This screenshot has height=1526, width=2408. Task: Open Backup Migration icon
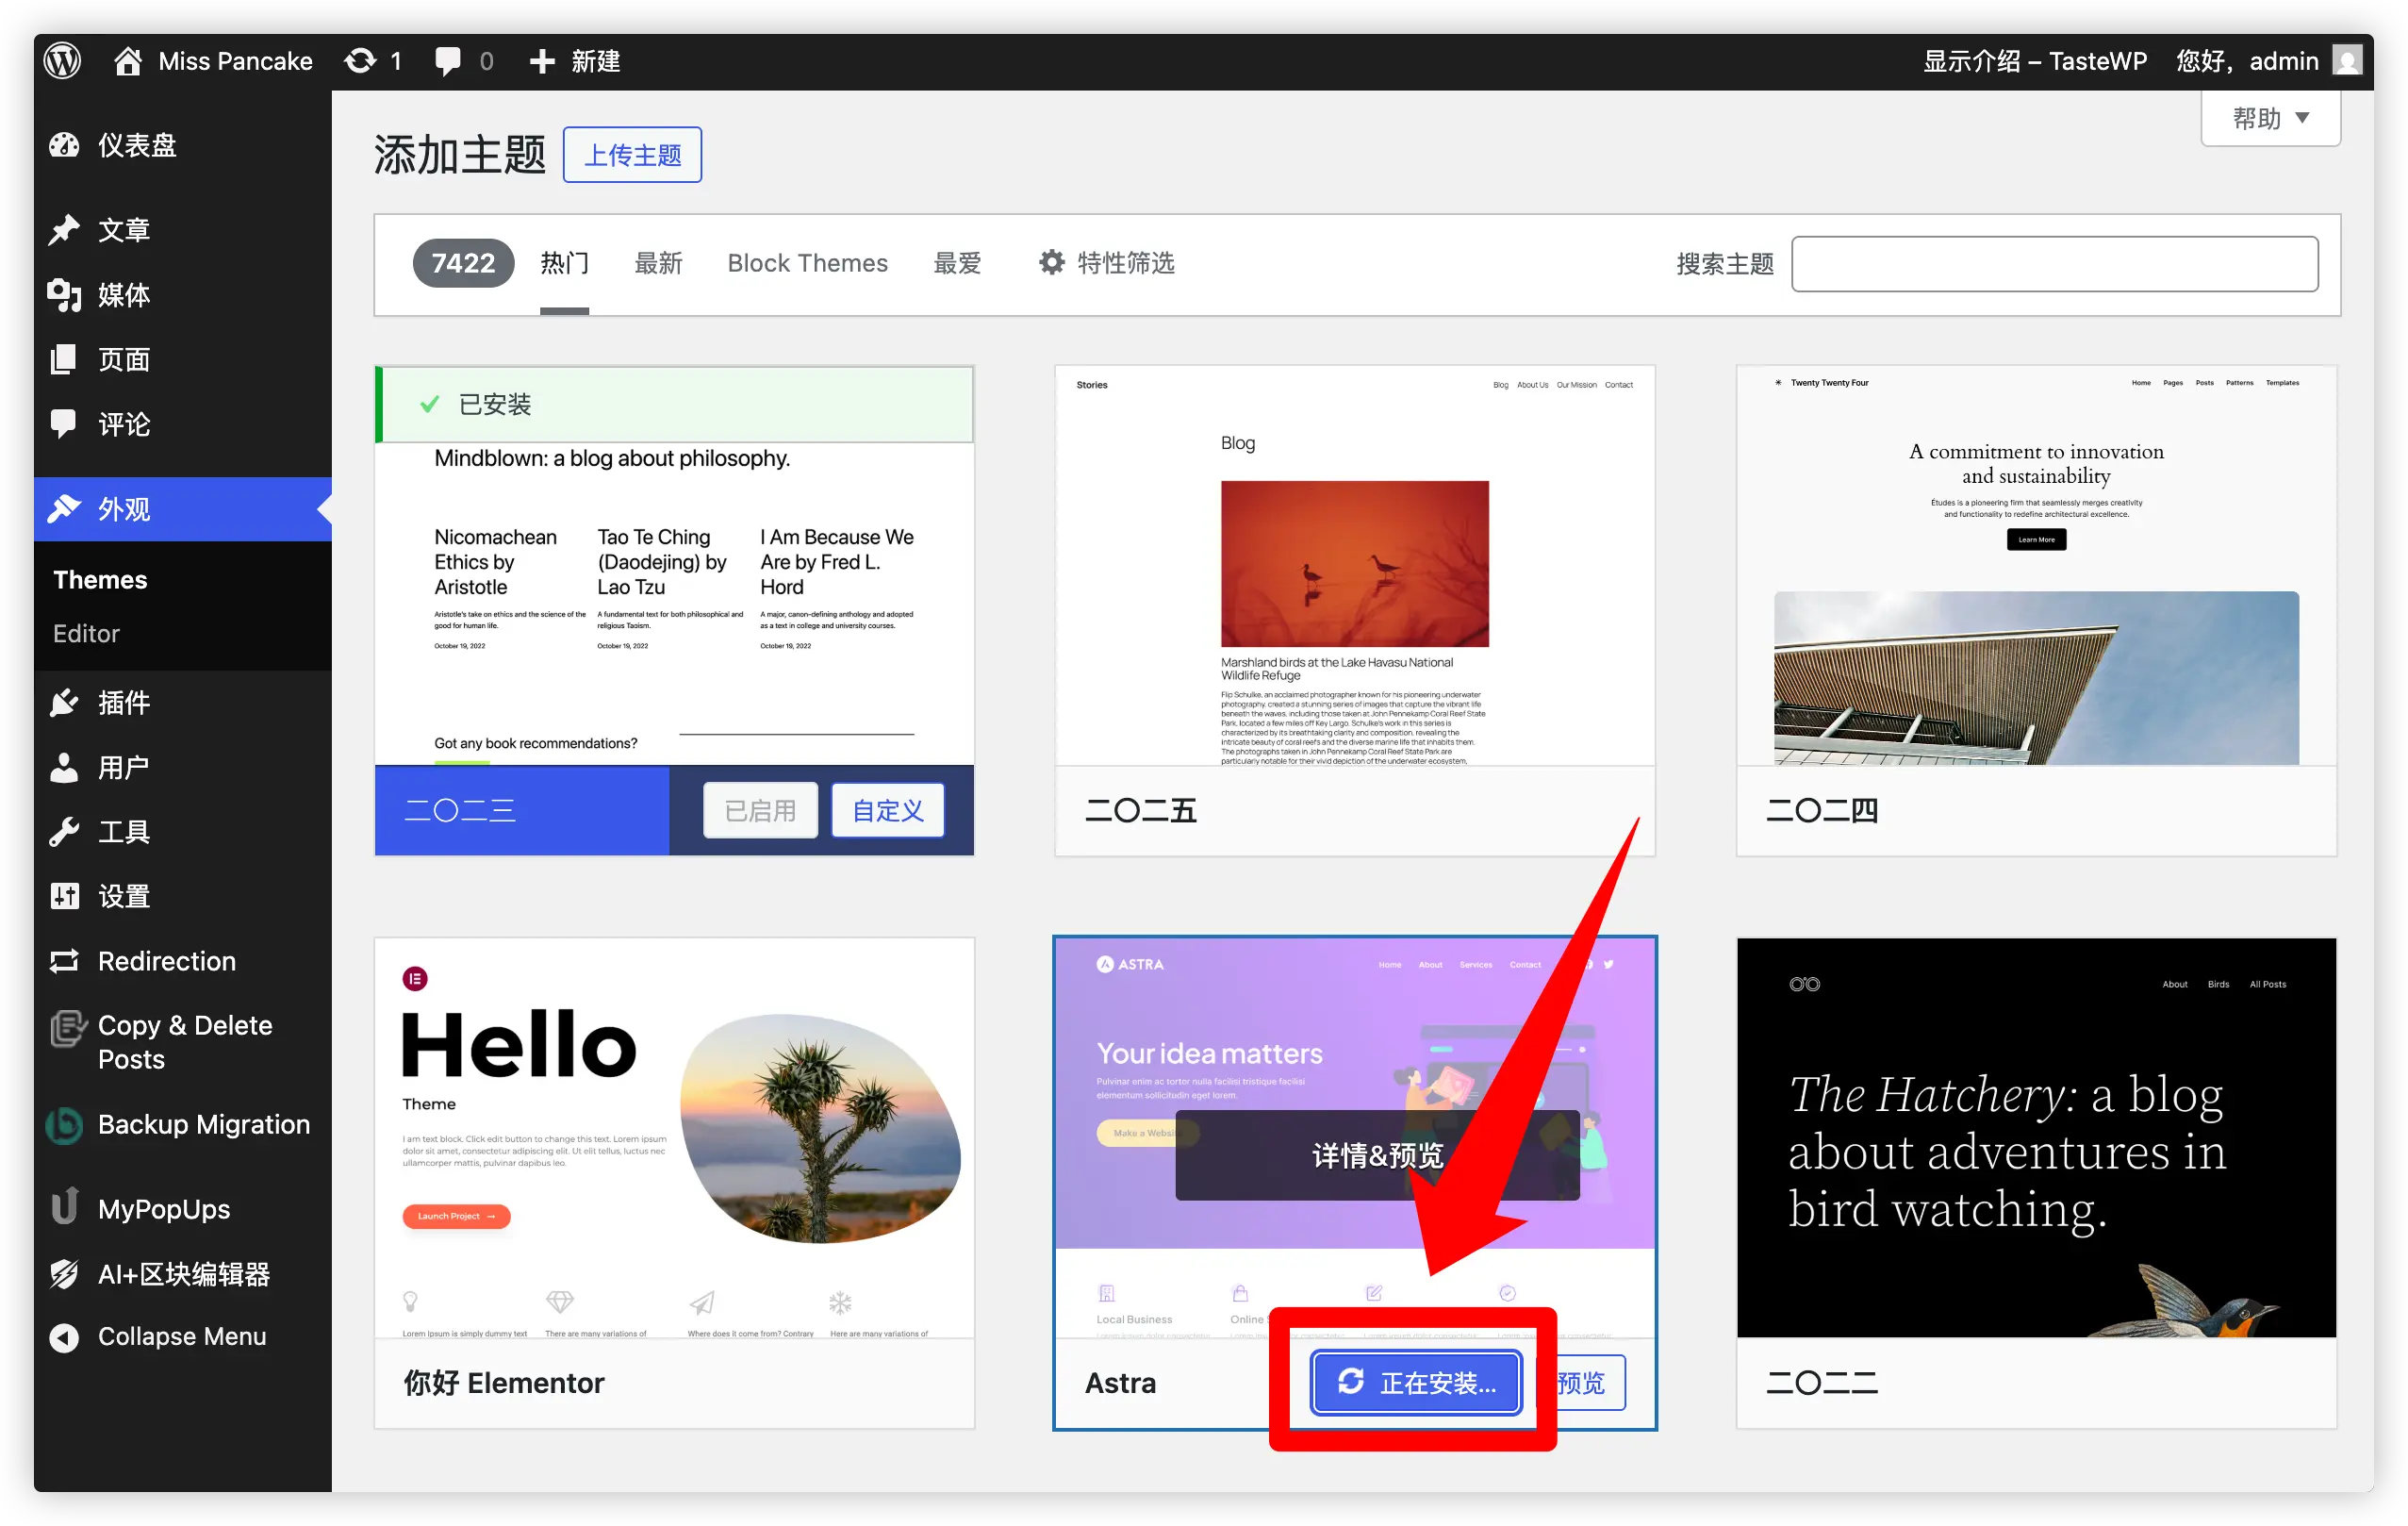coord(64,1125)
